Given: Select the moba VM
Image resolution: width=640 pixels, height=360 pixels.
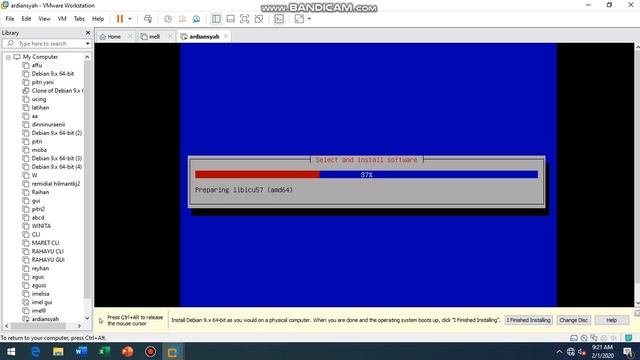Looking at the screenshot, I should pyautogui.click(x=39, y=150).
